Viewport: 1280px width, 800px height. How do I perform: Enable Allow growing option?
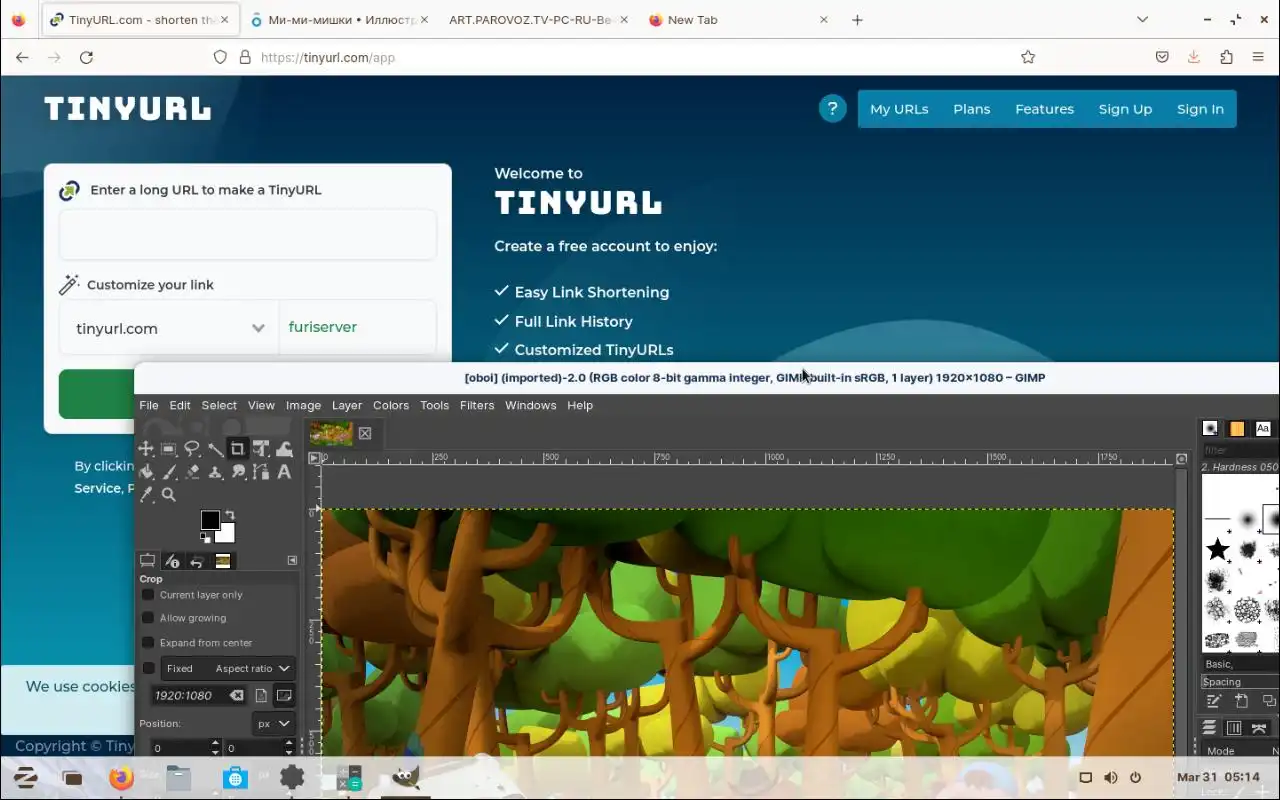[x=148, y=618]
